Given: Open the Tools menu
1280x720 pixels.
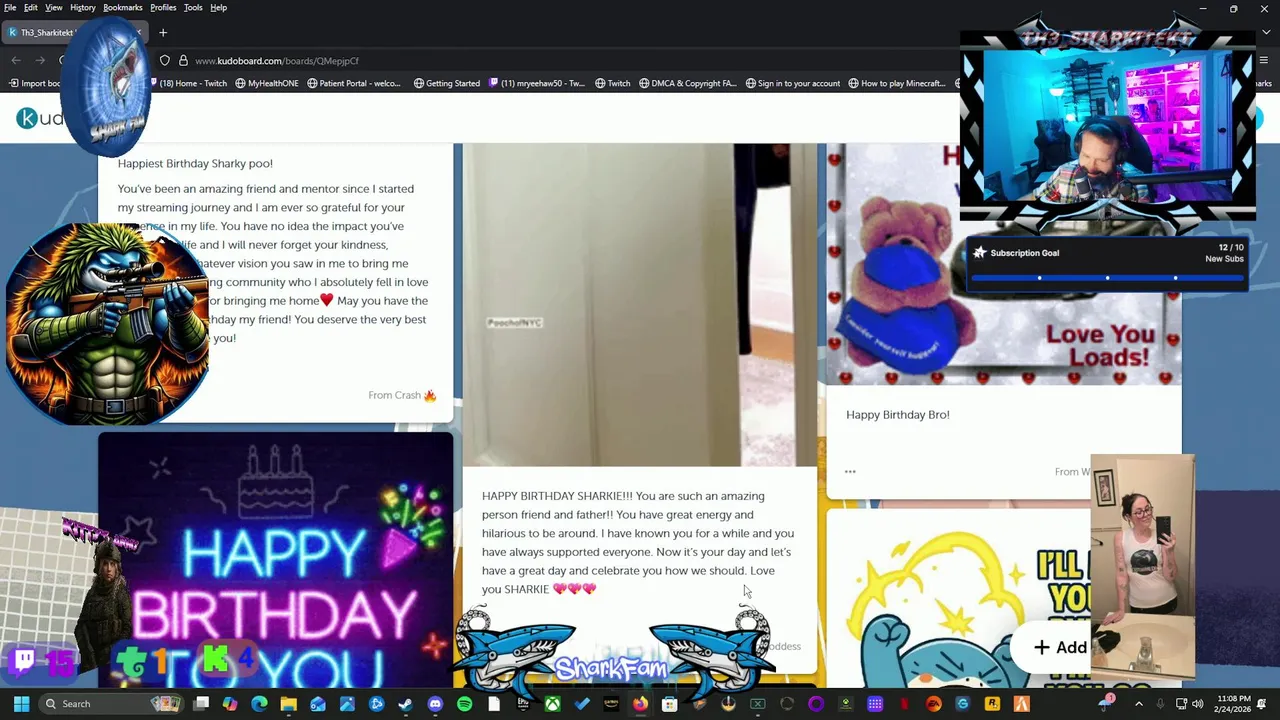Looking at the screenshot, I should pyautogui.click(x=193, y=7).
